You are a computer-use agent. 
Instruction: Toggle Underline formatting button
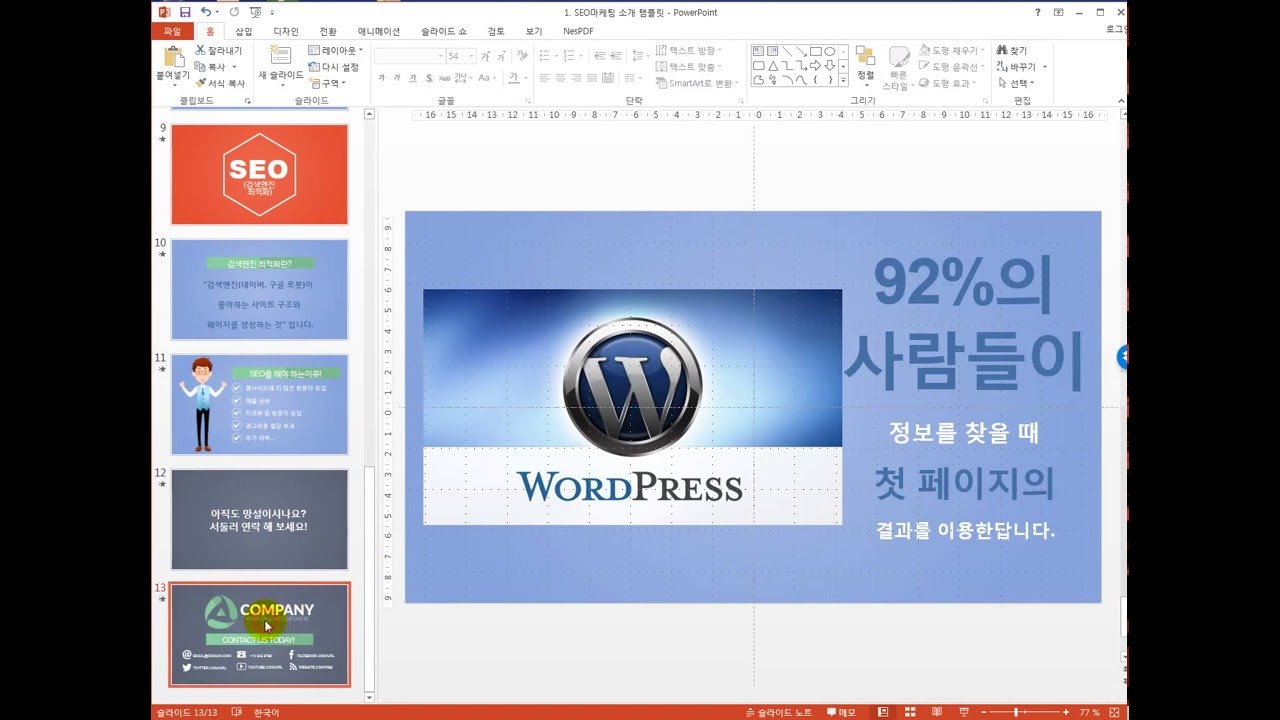(412, 78)
